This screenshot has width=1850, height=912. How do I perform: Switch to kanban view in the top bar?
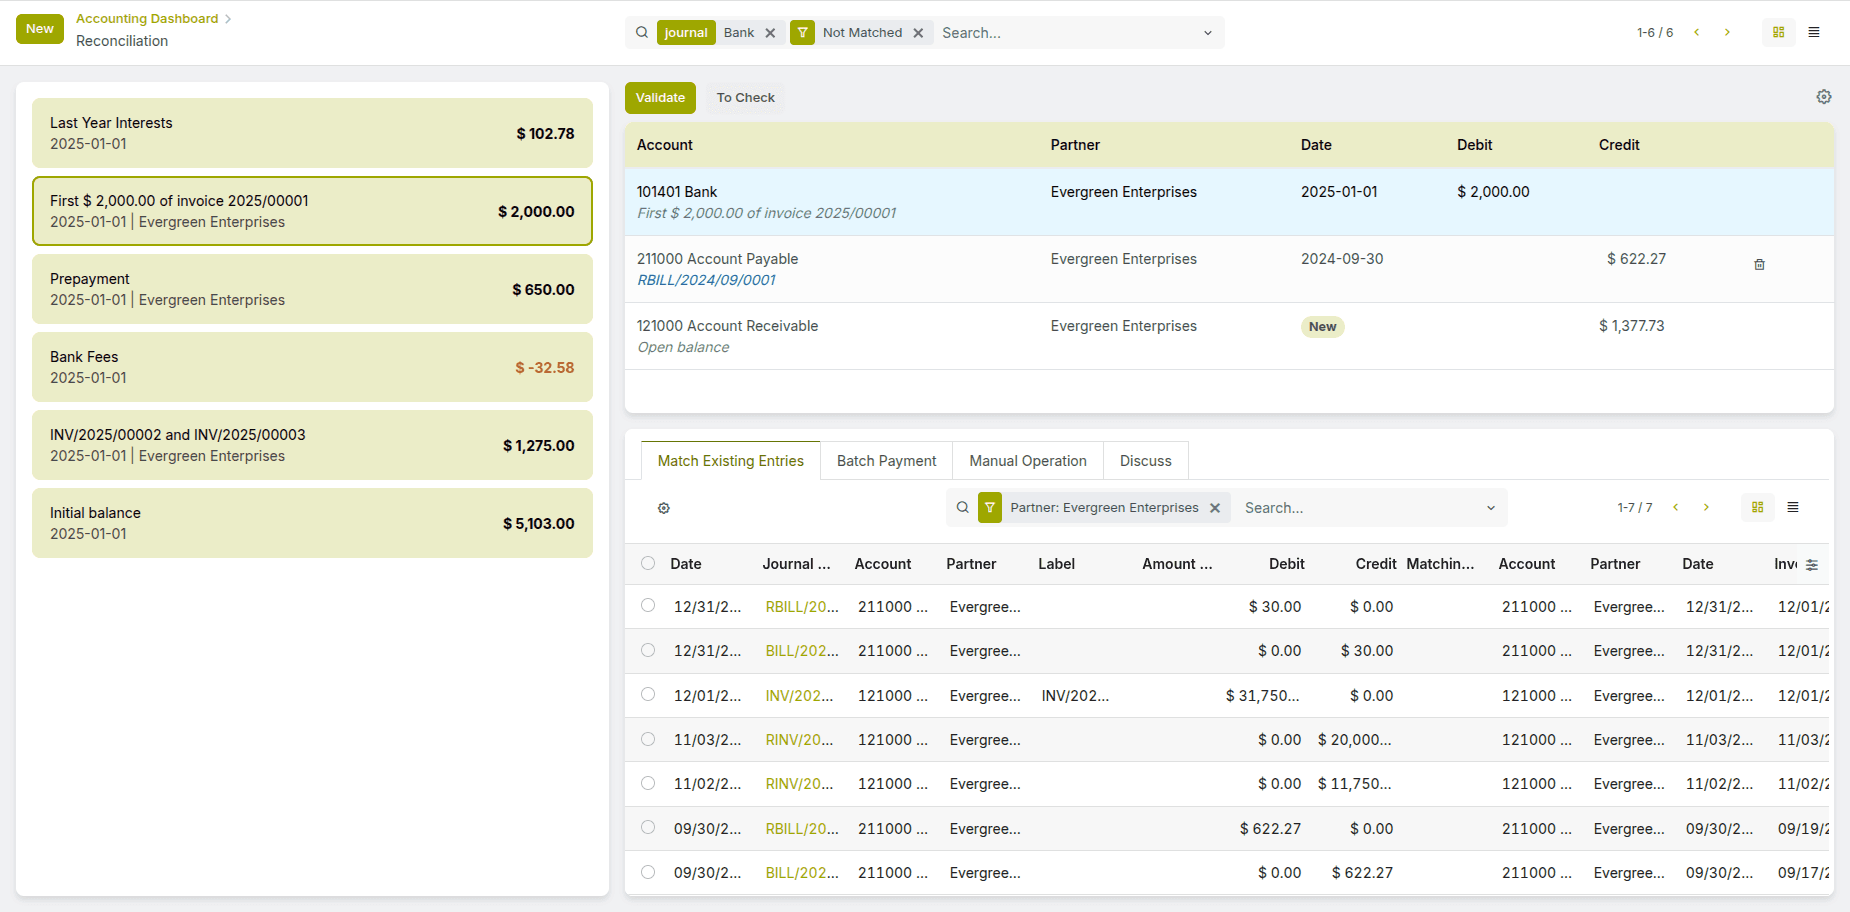coord(1778,33)
